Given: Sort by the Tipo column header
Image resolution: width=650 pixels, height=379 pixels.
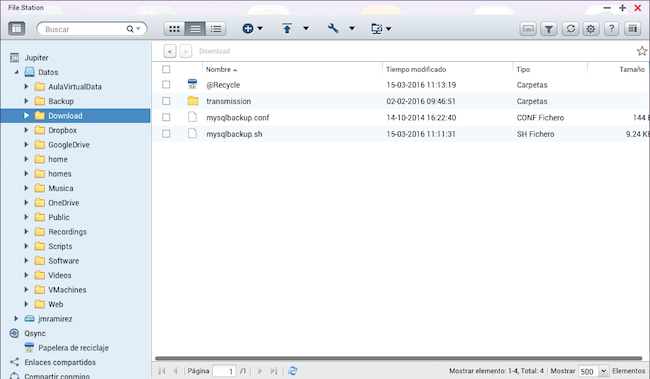Looking at the screenshot, I should point(523,69).
